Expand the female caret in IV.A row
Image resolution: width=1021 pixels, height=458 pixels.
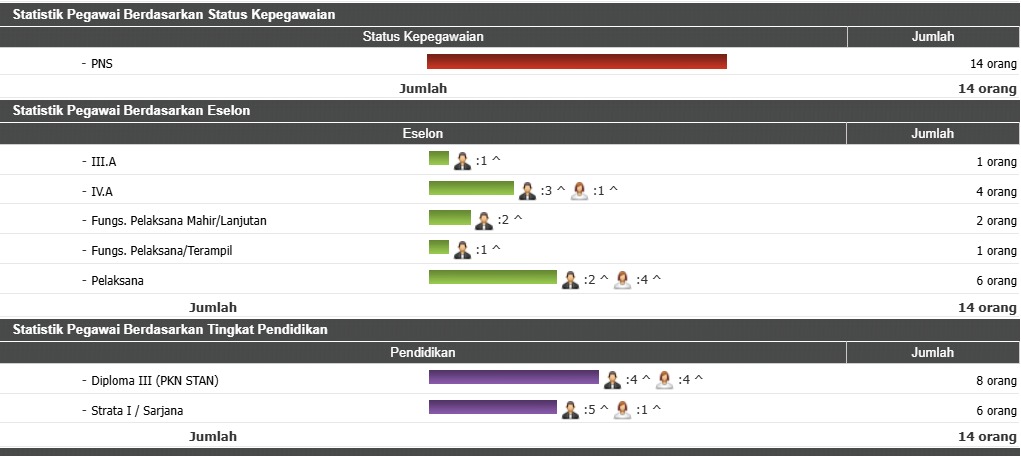click(x=613, y=191)
